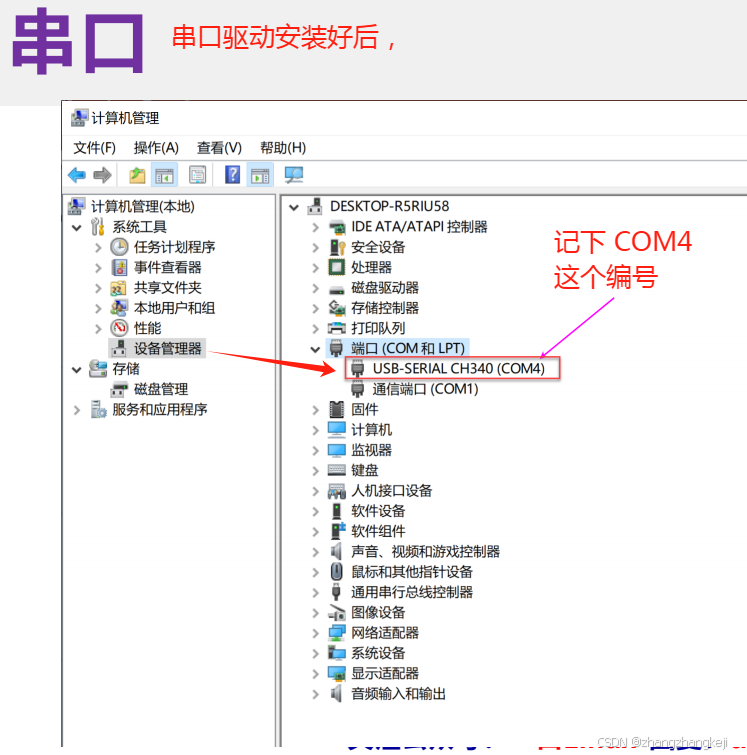This screenshot has width=747, height=755.
Task: Click the 事件查看器 icon
Action: click(119, 267)
